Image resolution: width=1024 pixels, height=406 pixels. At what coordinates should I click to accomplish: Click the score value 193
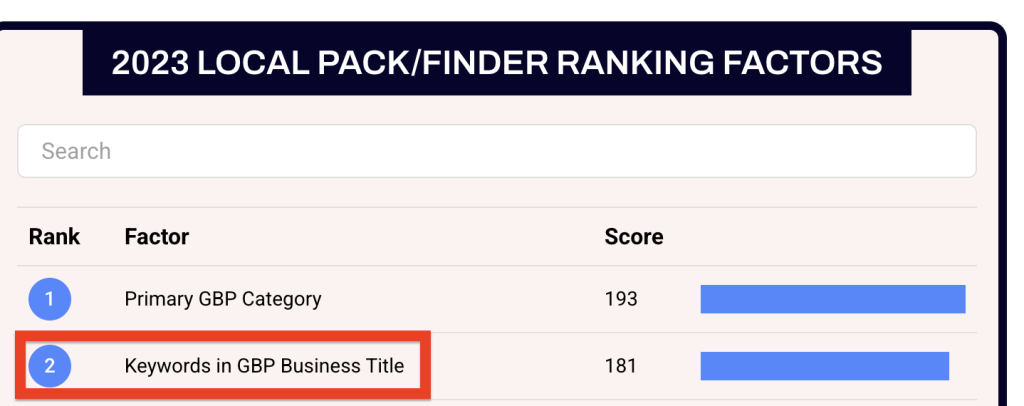coord(621,299)
